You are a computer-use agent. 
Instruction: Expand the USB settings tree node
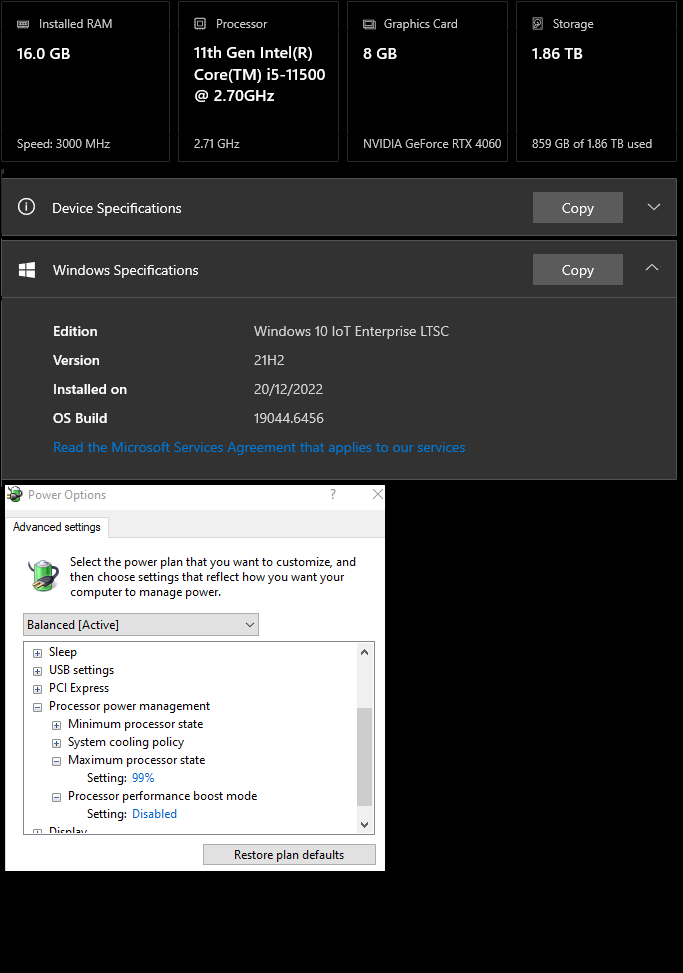tap(37, 671)
